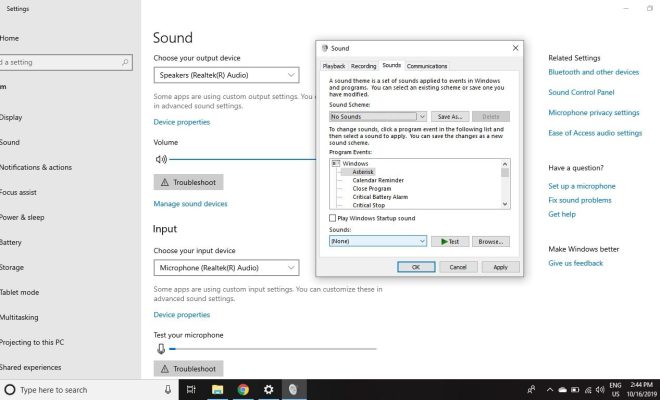
Task: Open Power & sleep settings page
Action: coord(22,217)
